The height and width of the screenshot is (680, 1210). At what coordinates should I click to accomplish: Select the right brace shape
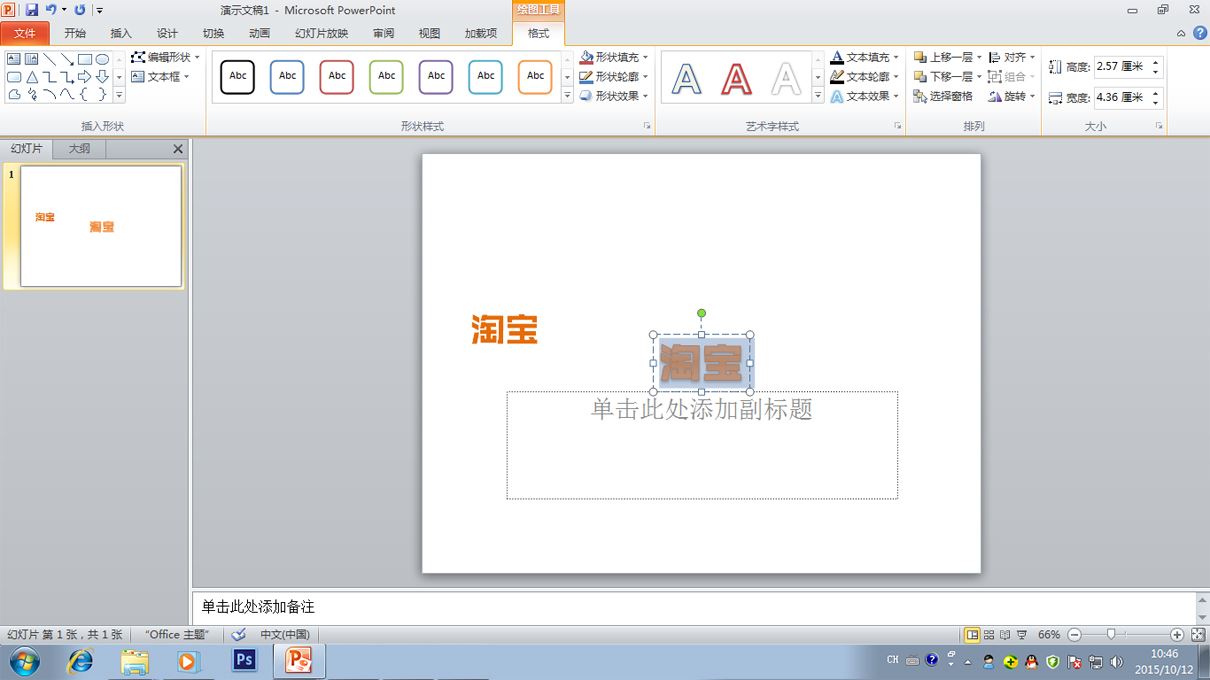pos(102,95)
